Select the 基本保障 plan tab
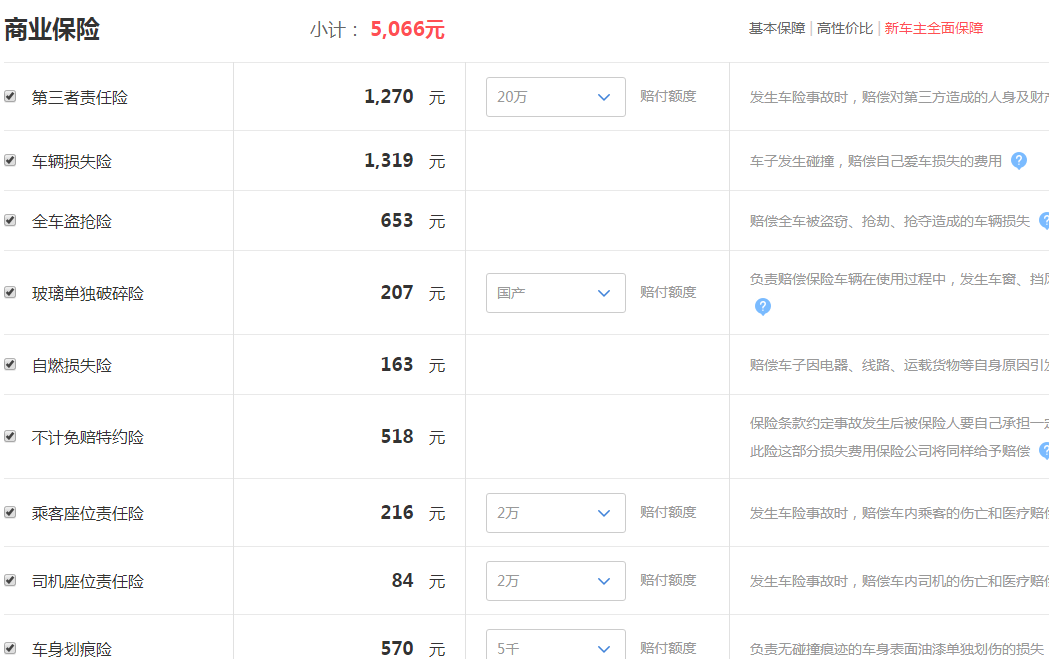The image size is (1049, 659). (777, 28)
